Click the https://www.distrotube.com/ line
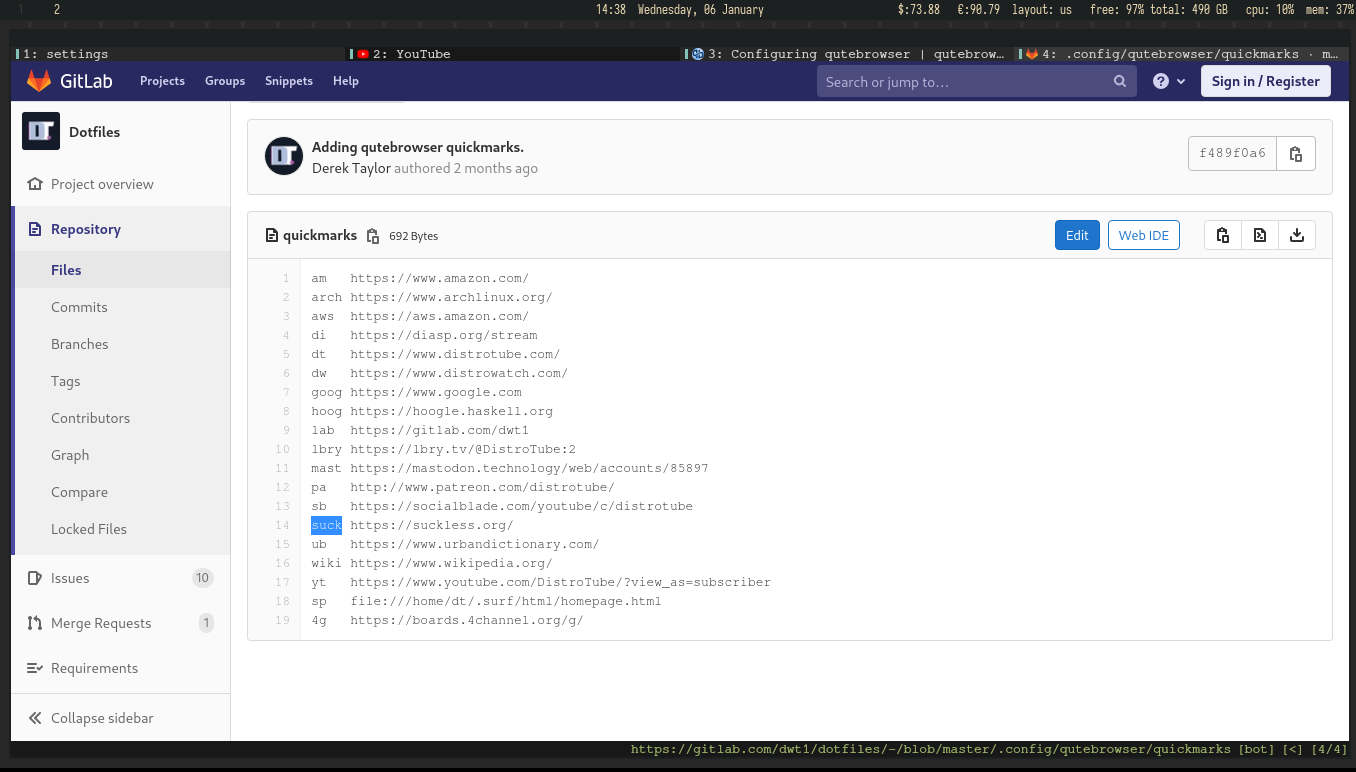This screenshot has height=772, width=1356. [455, 354]
